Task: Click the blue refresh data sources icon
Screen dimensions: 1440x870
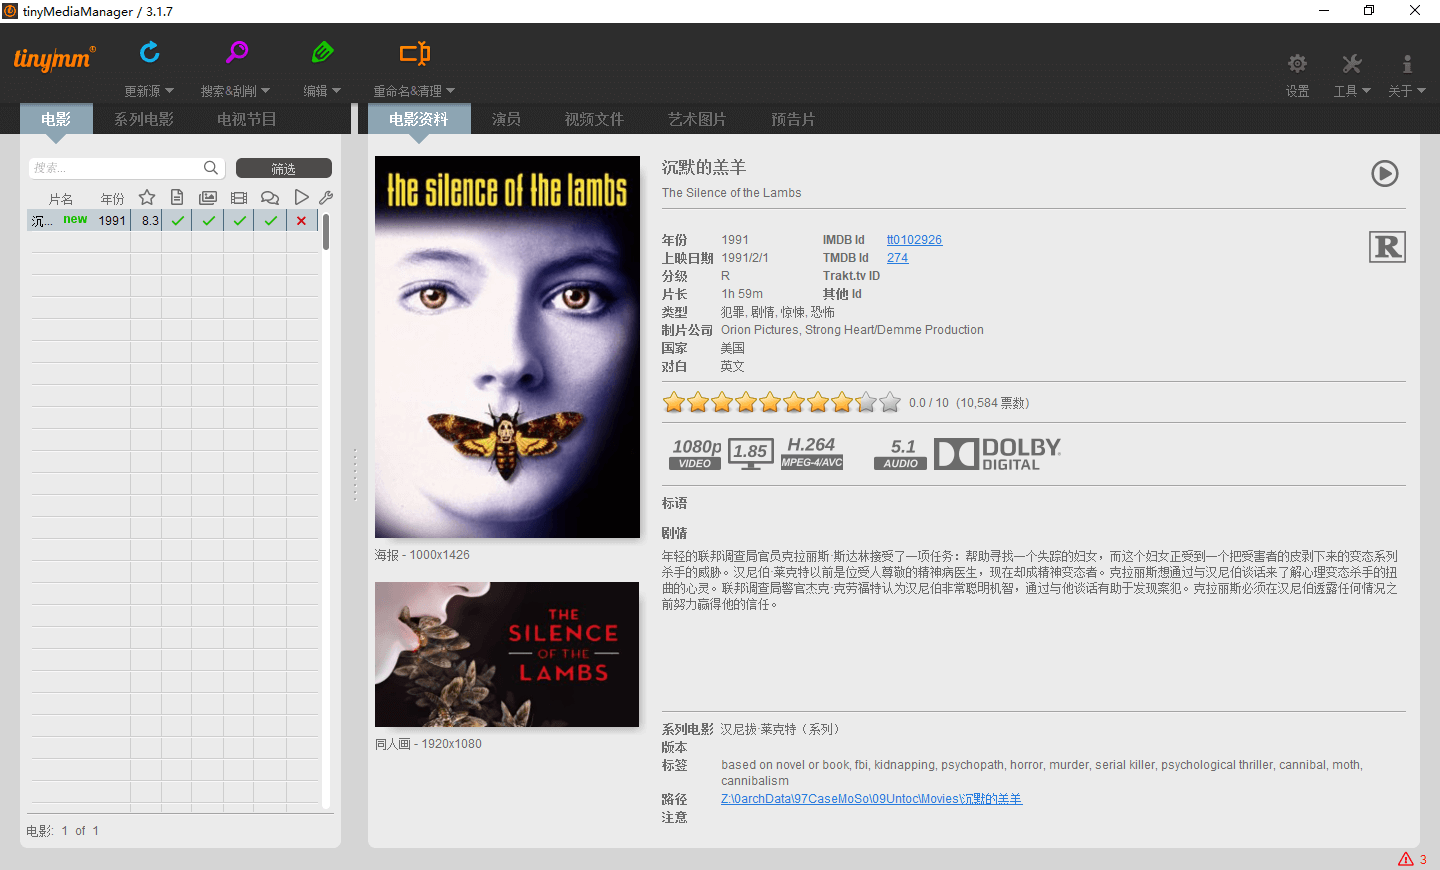Action: (x=150, y=52)
